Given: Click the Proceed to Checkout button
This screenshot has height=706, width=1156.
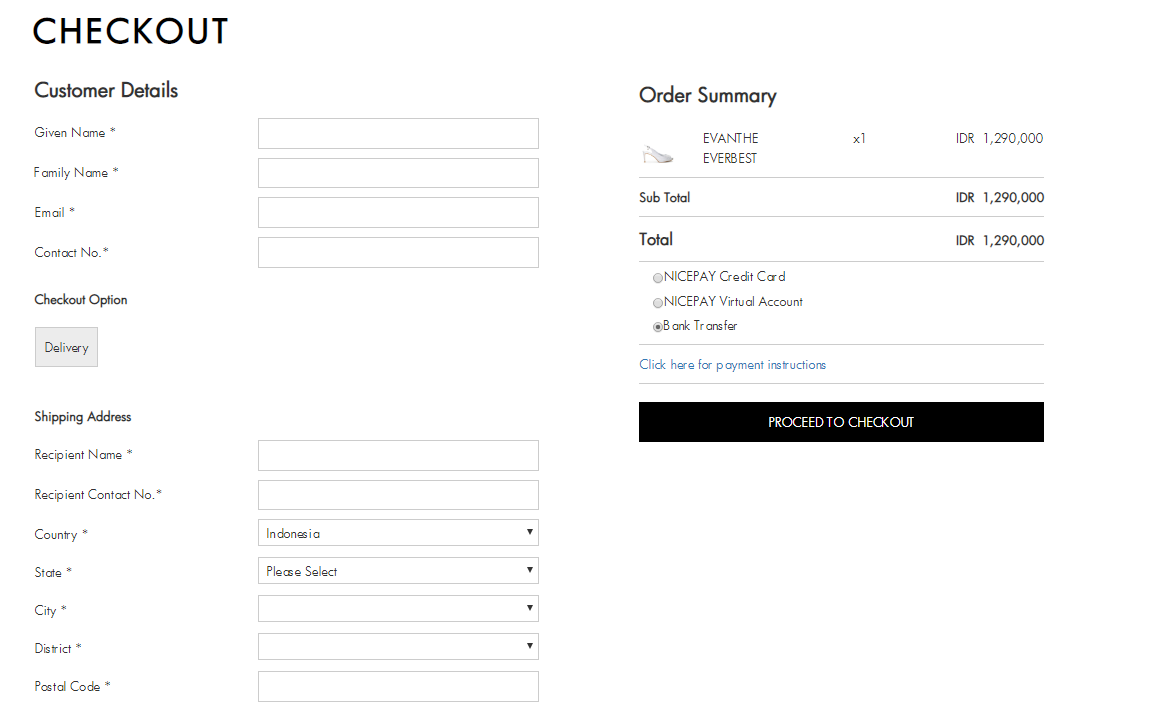Looking at the screenshot, I should point(841,422).
